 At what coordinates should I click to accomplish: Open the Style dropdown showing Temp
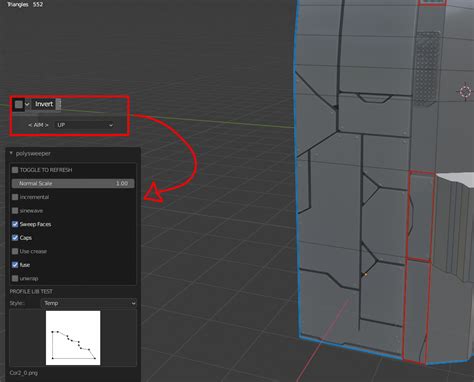(89, 303)
